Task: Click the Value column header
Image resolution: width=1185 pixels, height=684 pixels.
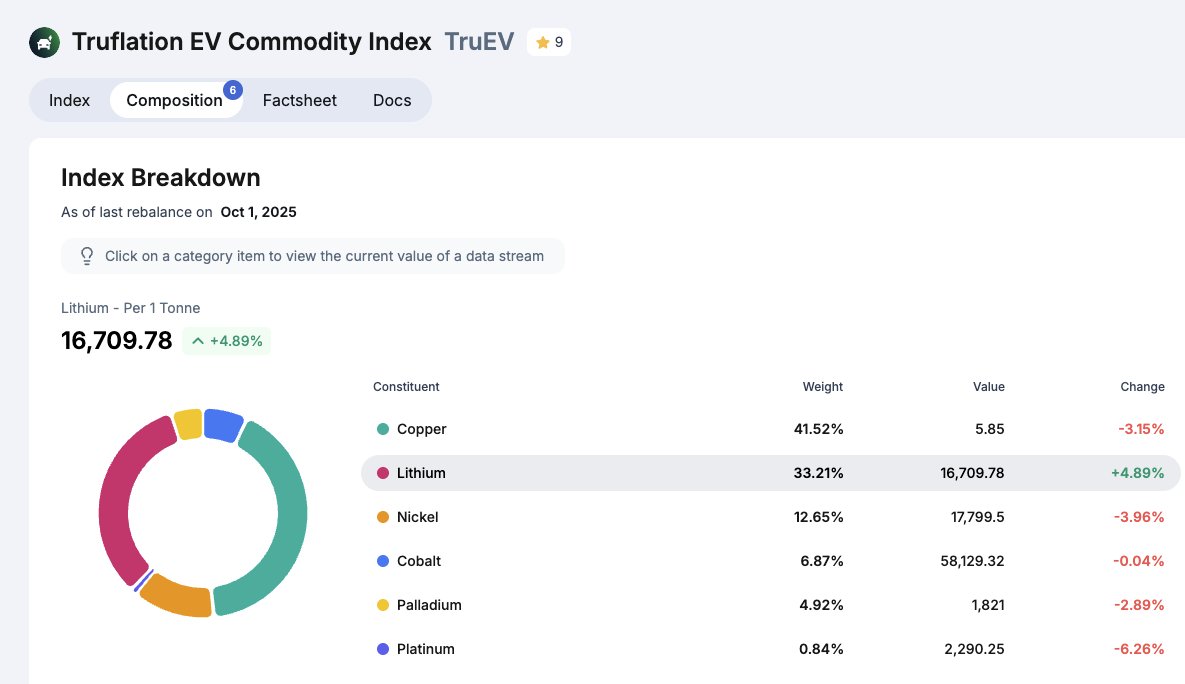Action: click(989, 386)
